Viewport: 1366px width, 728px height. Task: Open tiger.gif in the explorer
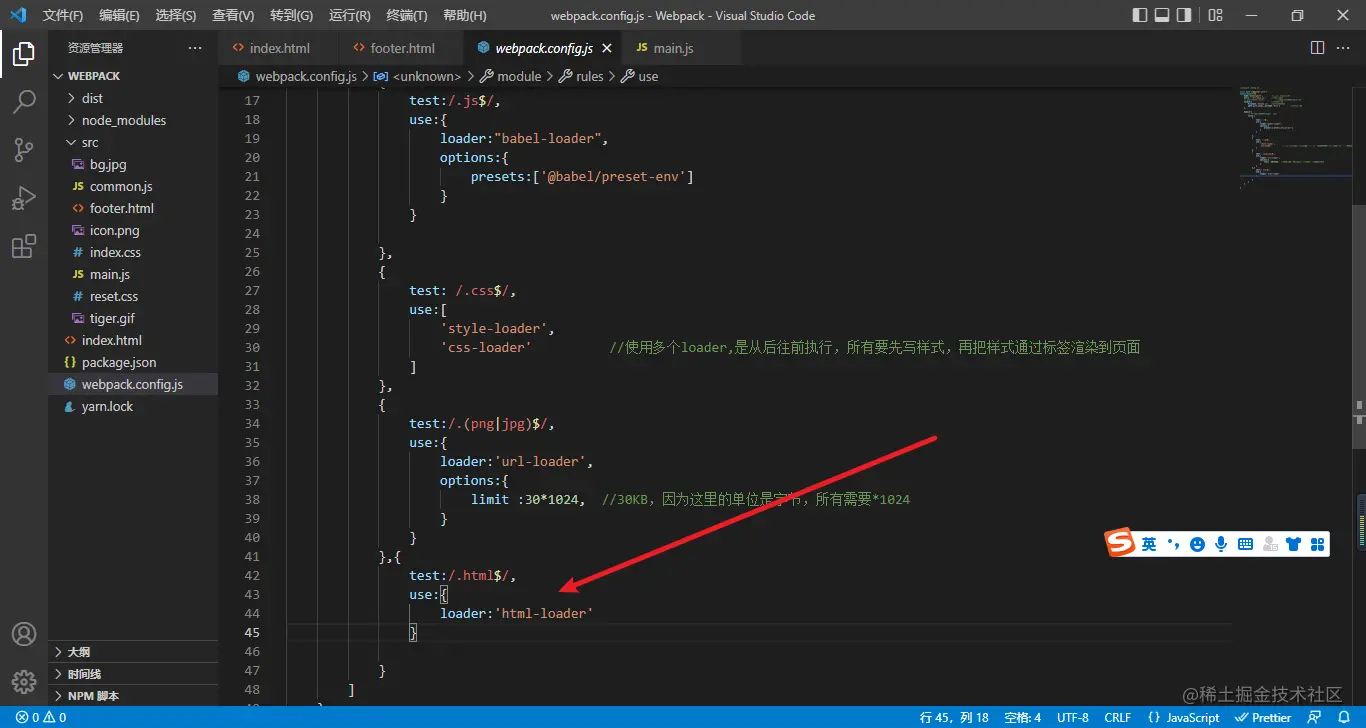pyautogui.click(x=133, y=318)
